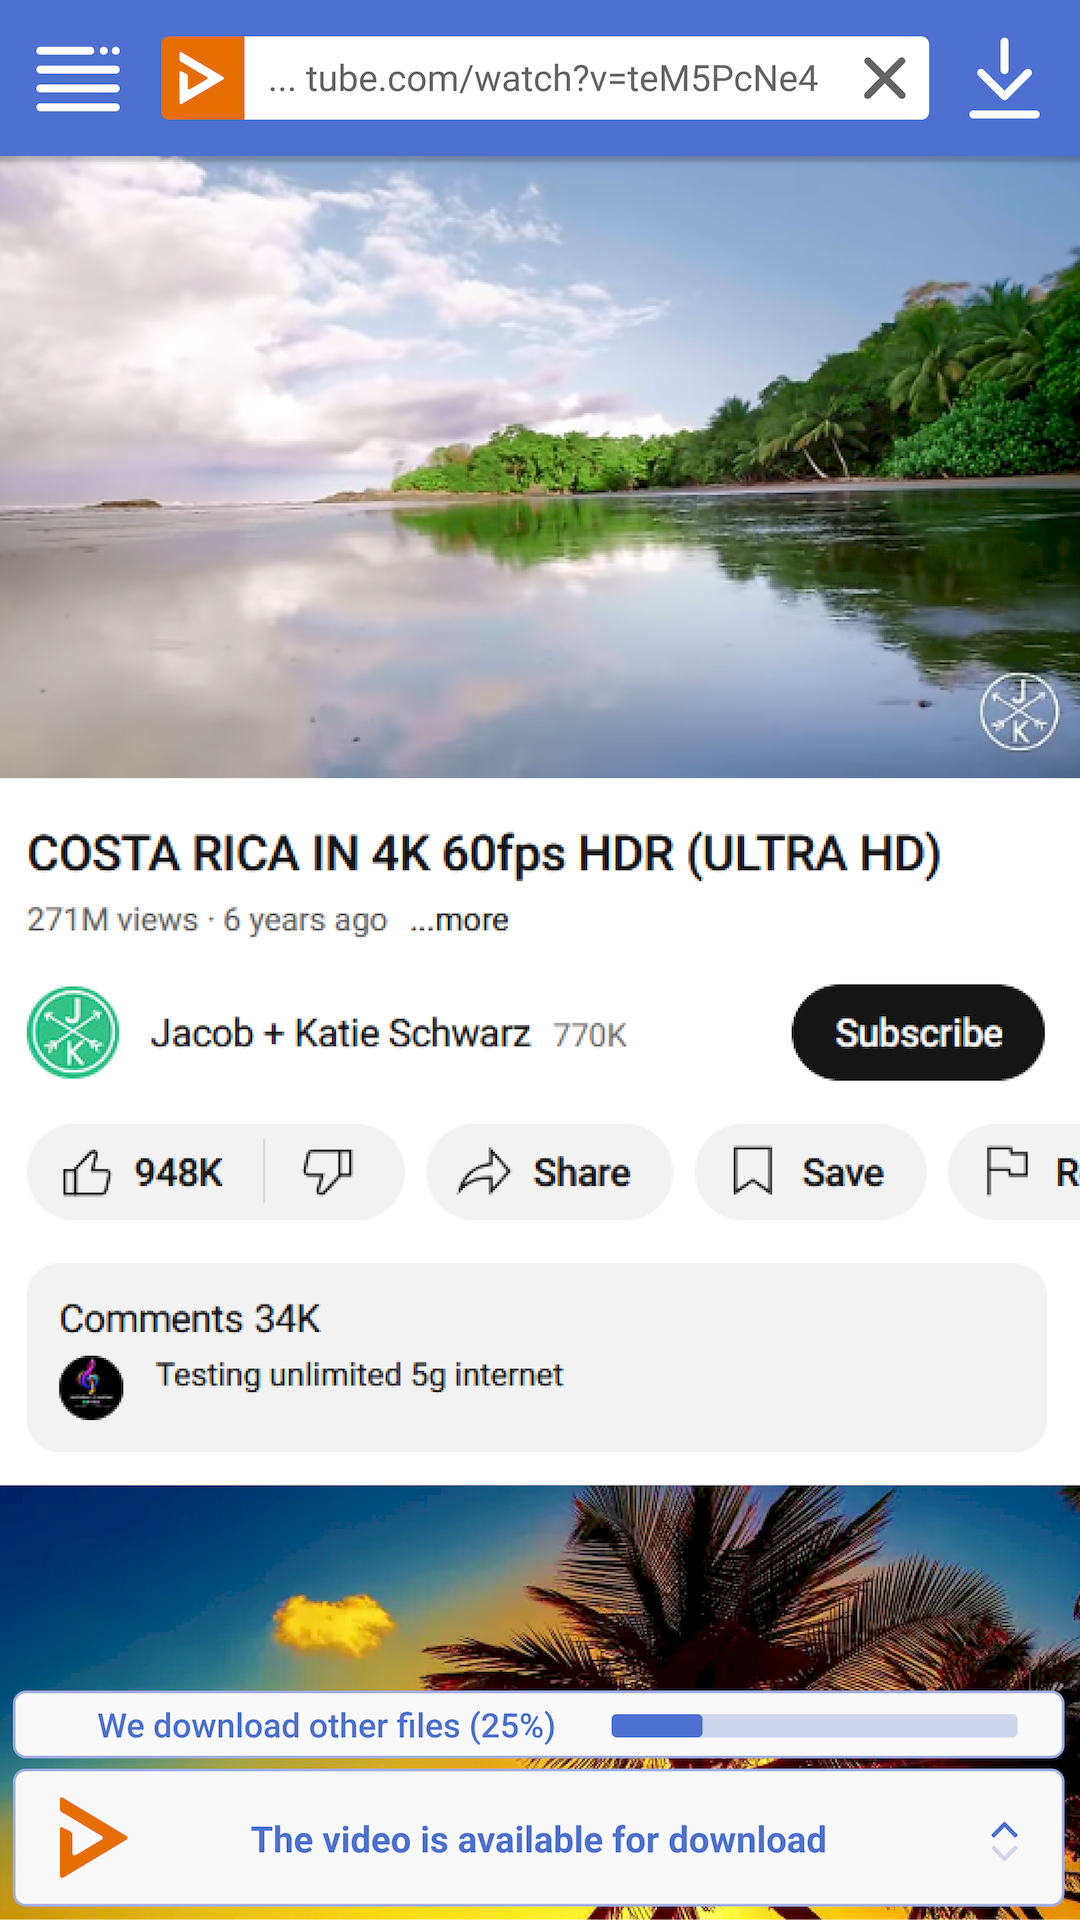This screenshot has width=1080, height=1920.
Task: Open downloads via the download arrow icon
Action: coord(1004,78)
